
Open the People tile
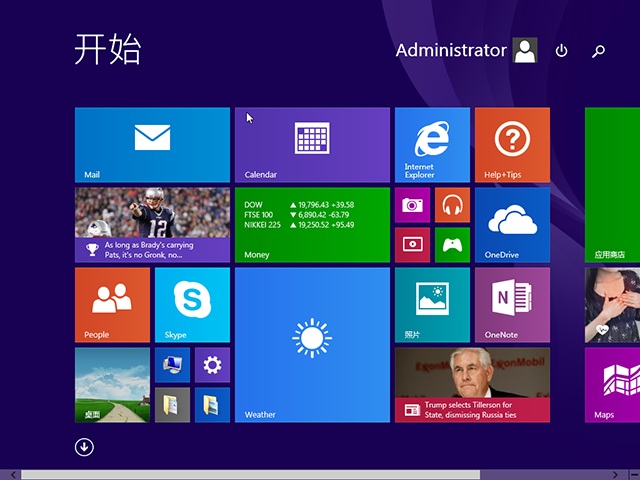coord(112,304)
